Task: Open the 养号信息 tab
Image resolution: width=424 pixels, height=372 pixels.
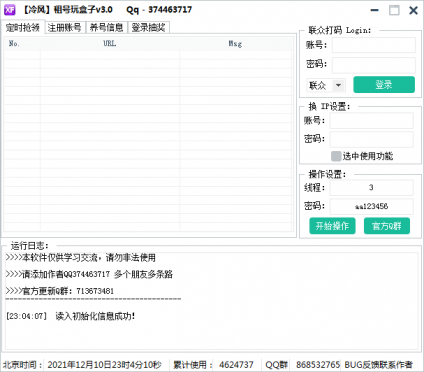Action: (x=107, y=27)
